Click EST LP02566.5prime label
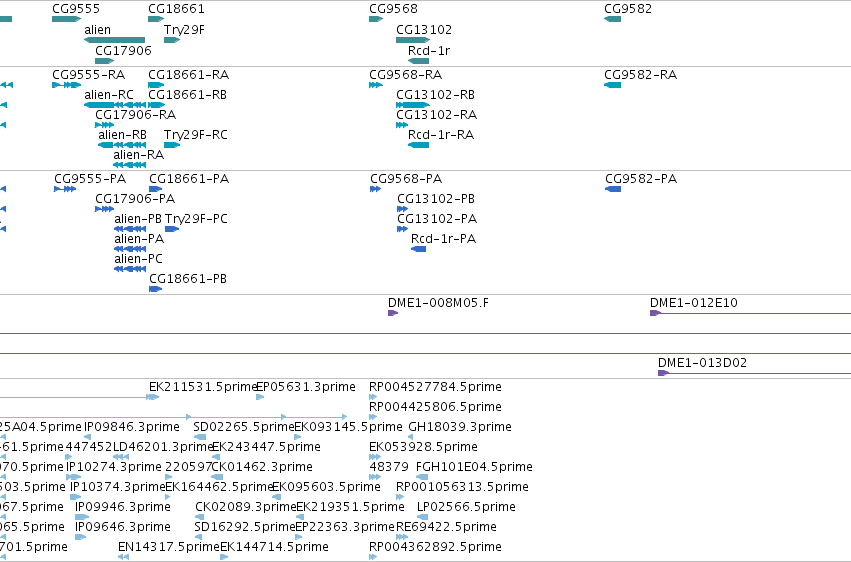The width and height of the screenshot is (851, 562). 466,507
